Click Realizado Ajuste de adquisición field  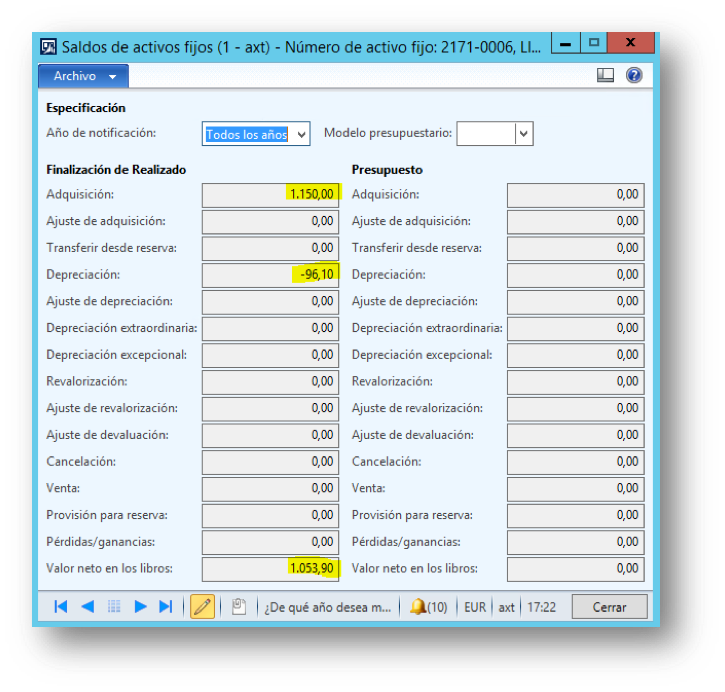coord(270,221)
